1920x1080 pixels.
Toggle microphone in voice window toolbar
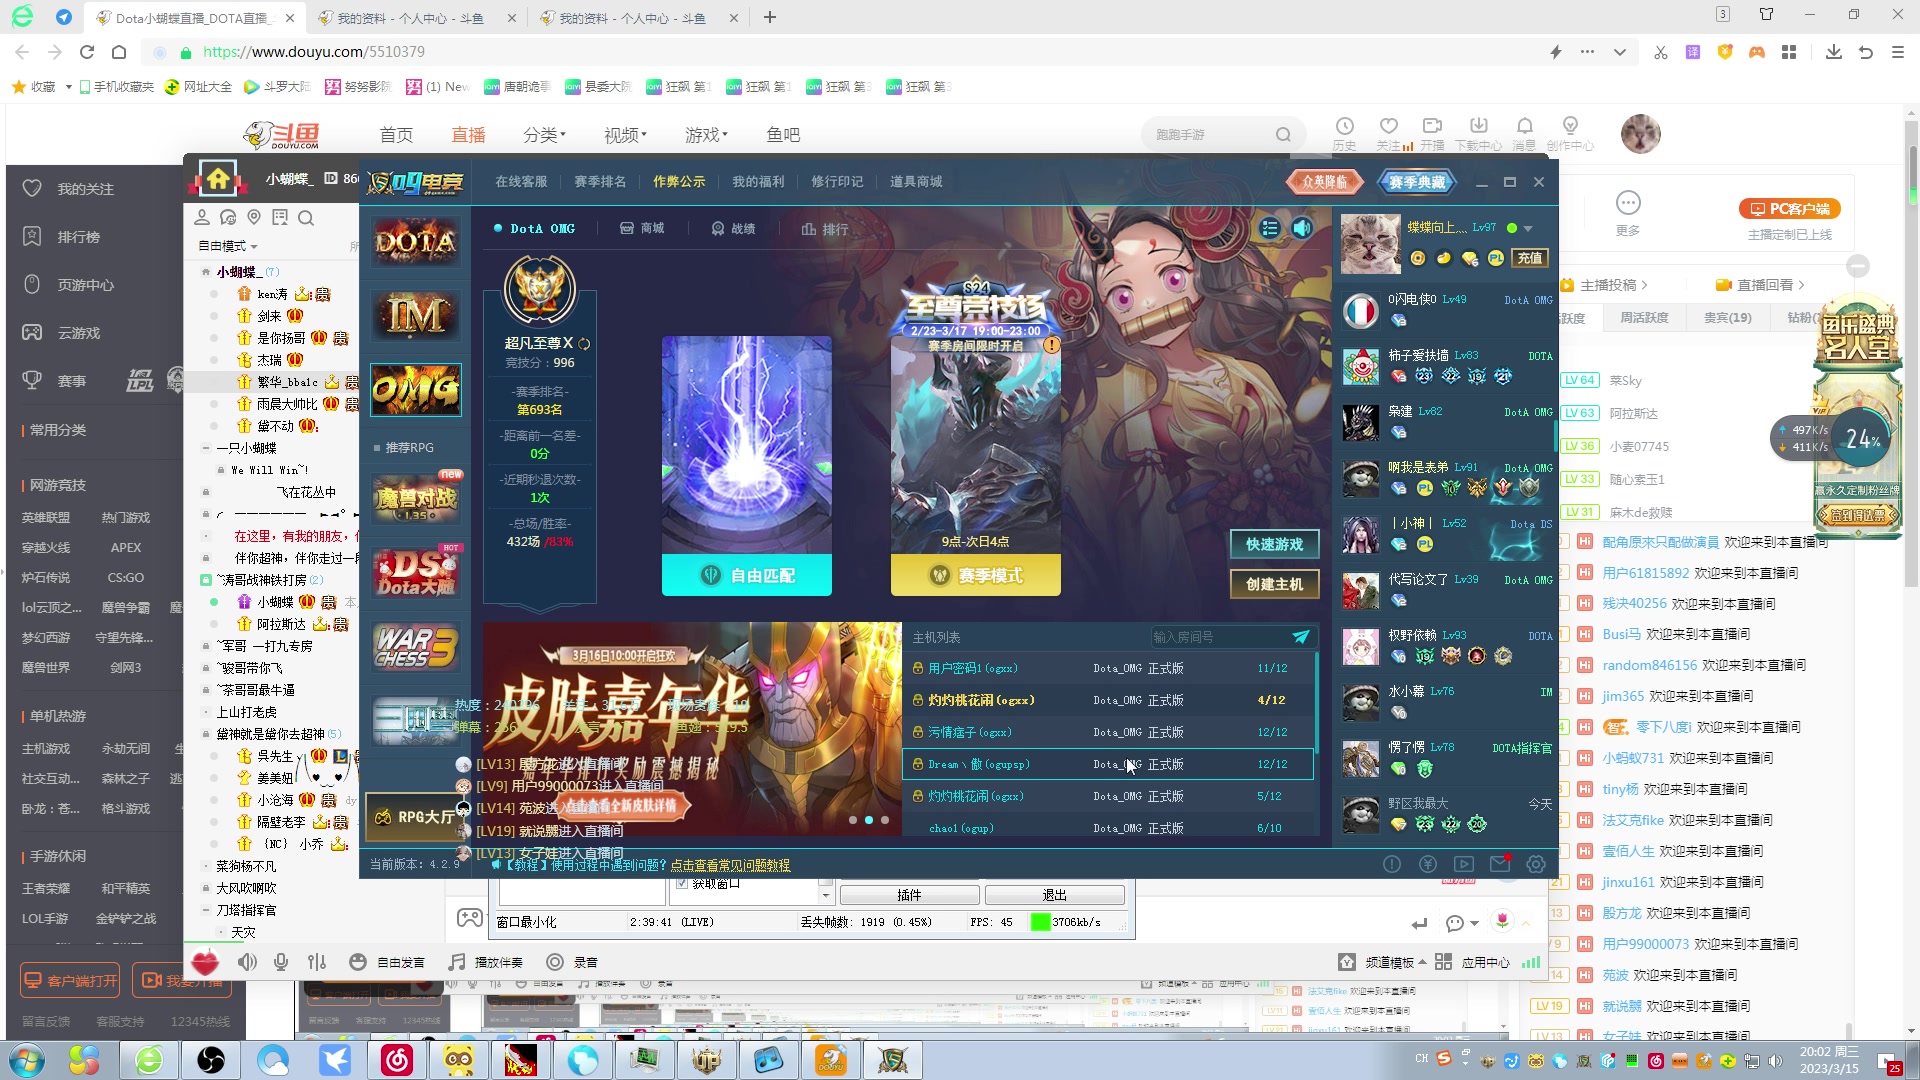[281, 962]
